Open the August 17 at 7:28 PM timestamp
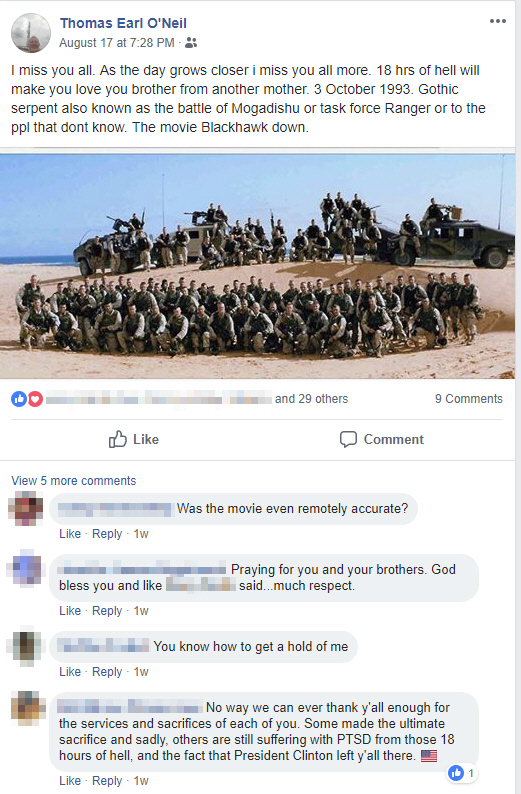Screen dimensions: 521x794 (x=117, y=43)
